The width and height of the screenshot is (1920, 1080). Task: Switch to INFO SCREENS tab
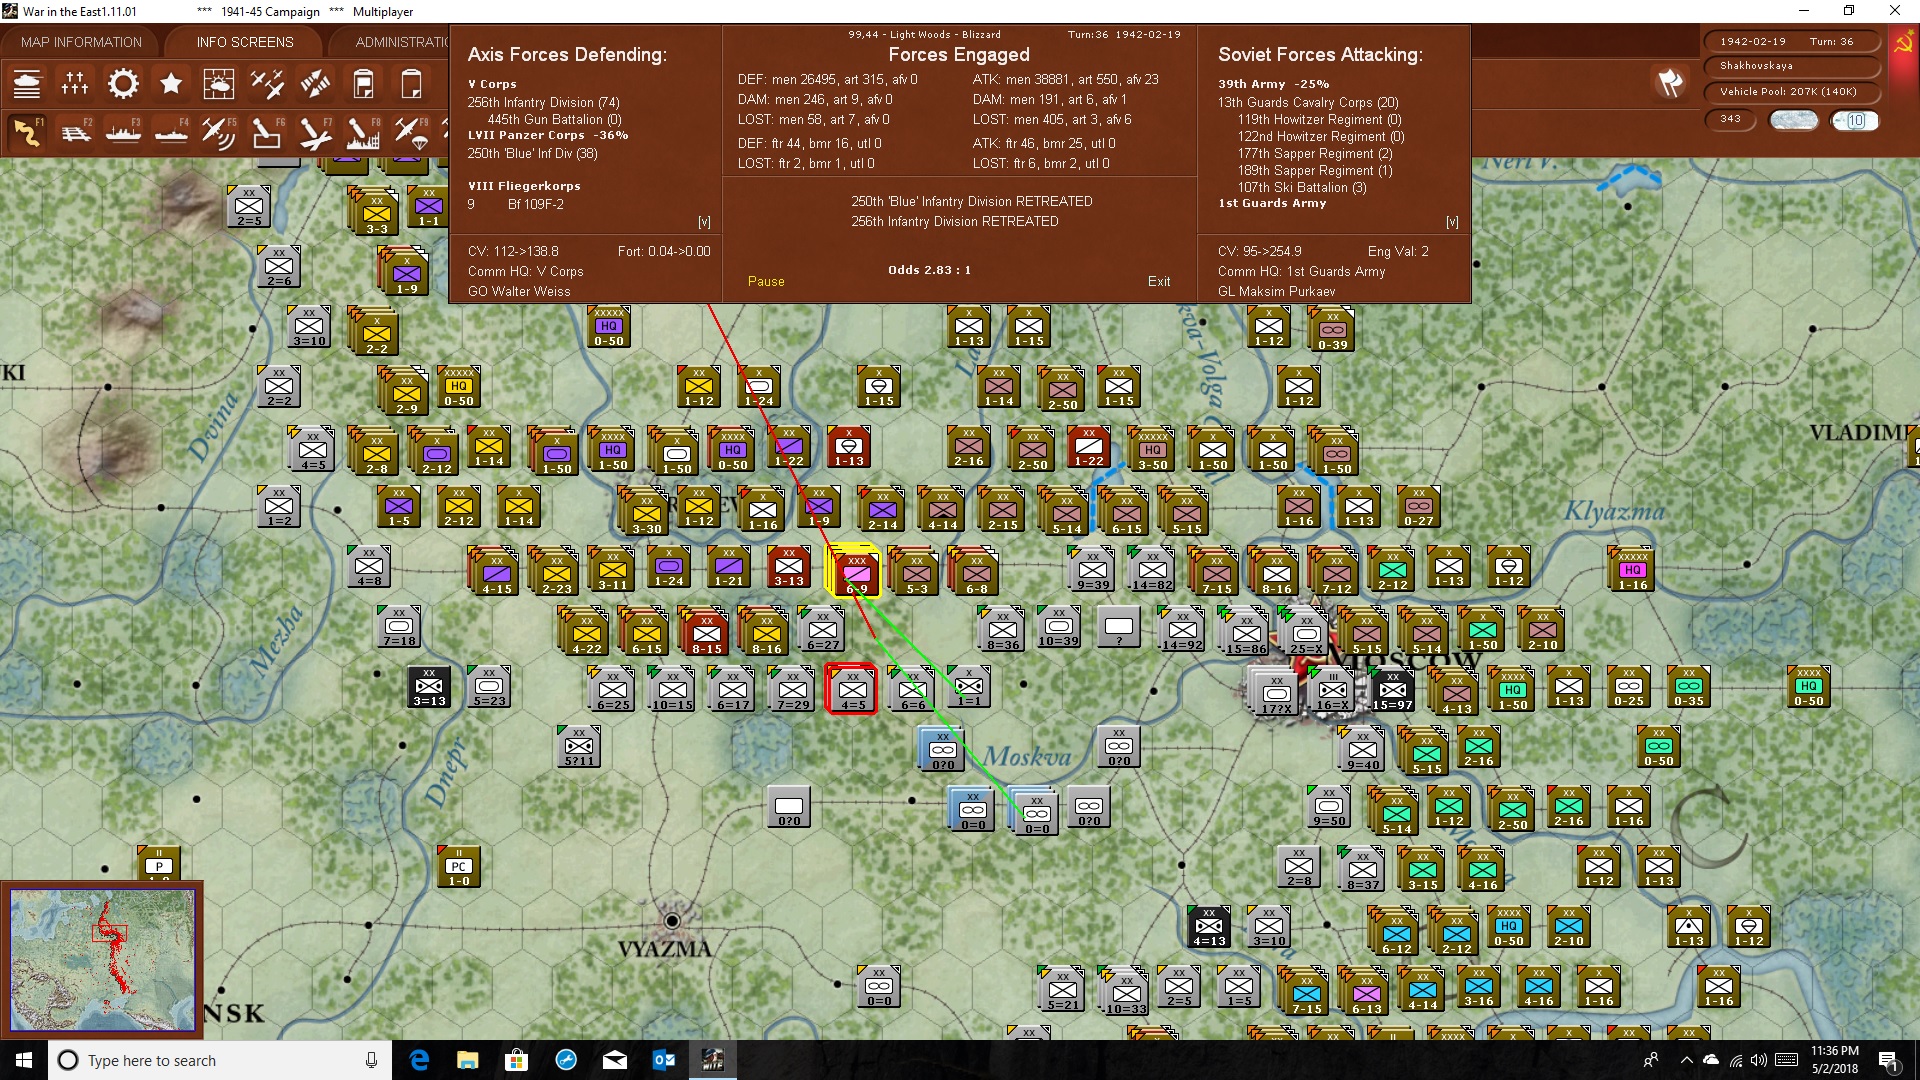[x=245, y=42]
